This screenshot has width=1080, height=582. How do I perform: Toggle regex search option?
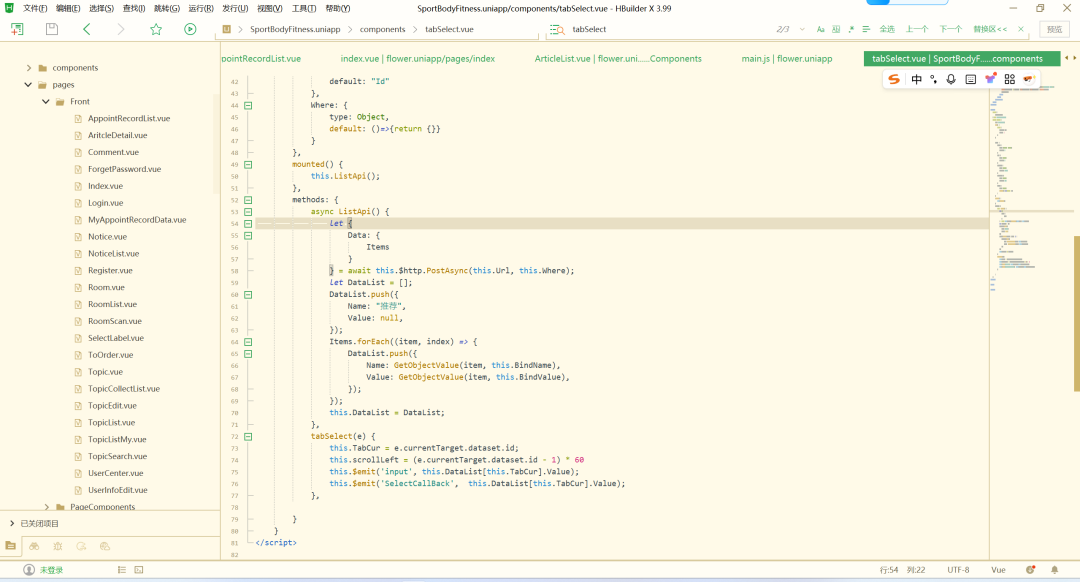tap(851, 29)
